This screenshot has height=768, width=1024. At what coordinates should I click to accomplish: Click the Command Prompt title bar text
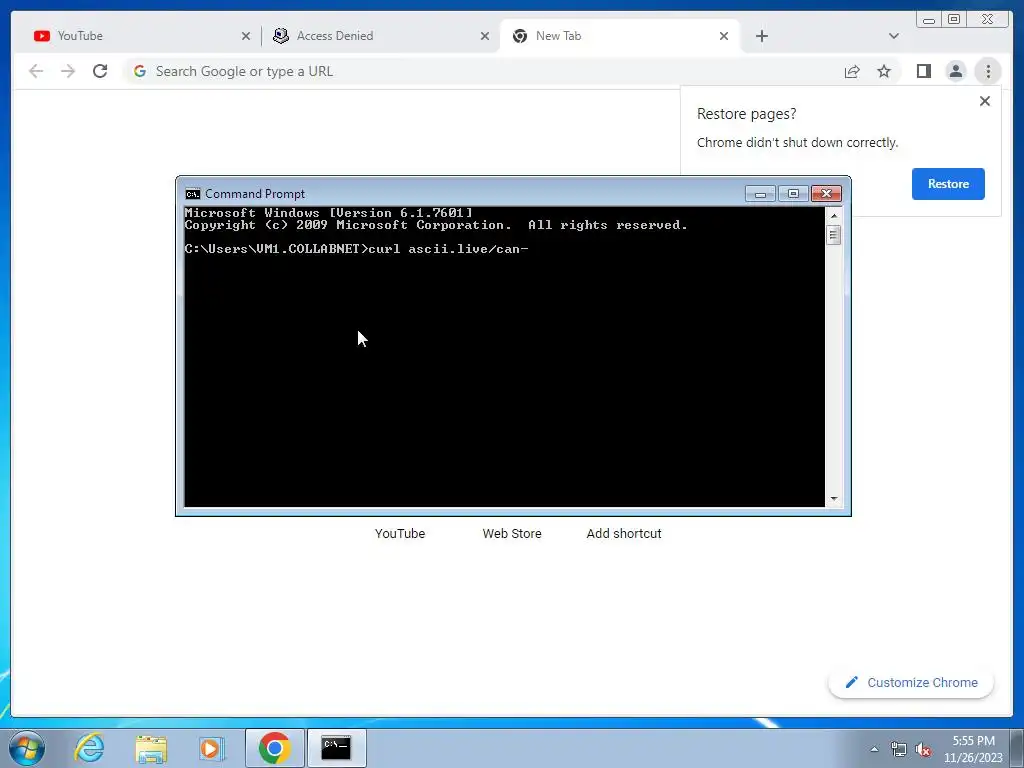255,194
